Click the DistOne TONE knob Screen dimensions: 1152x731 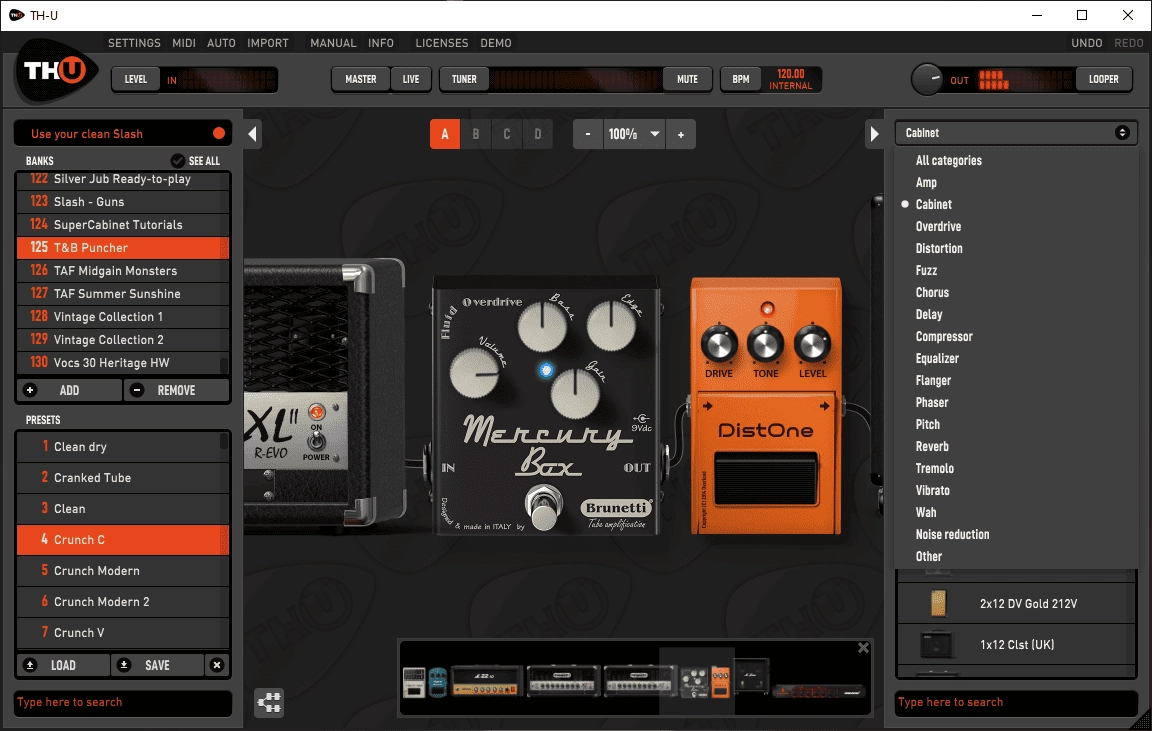click(766, 344)
